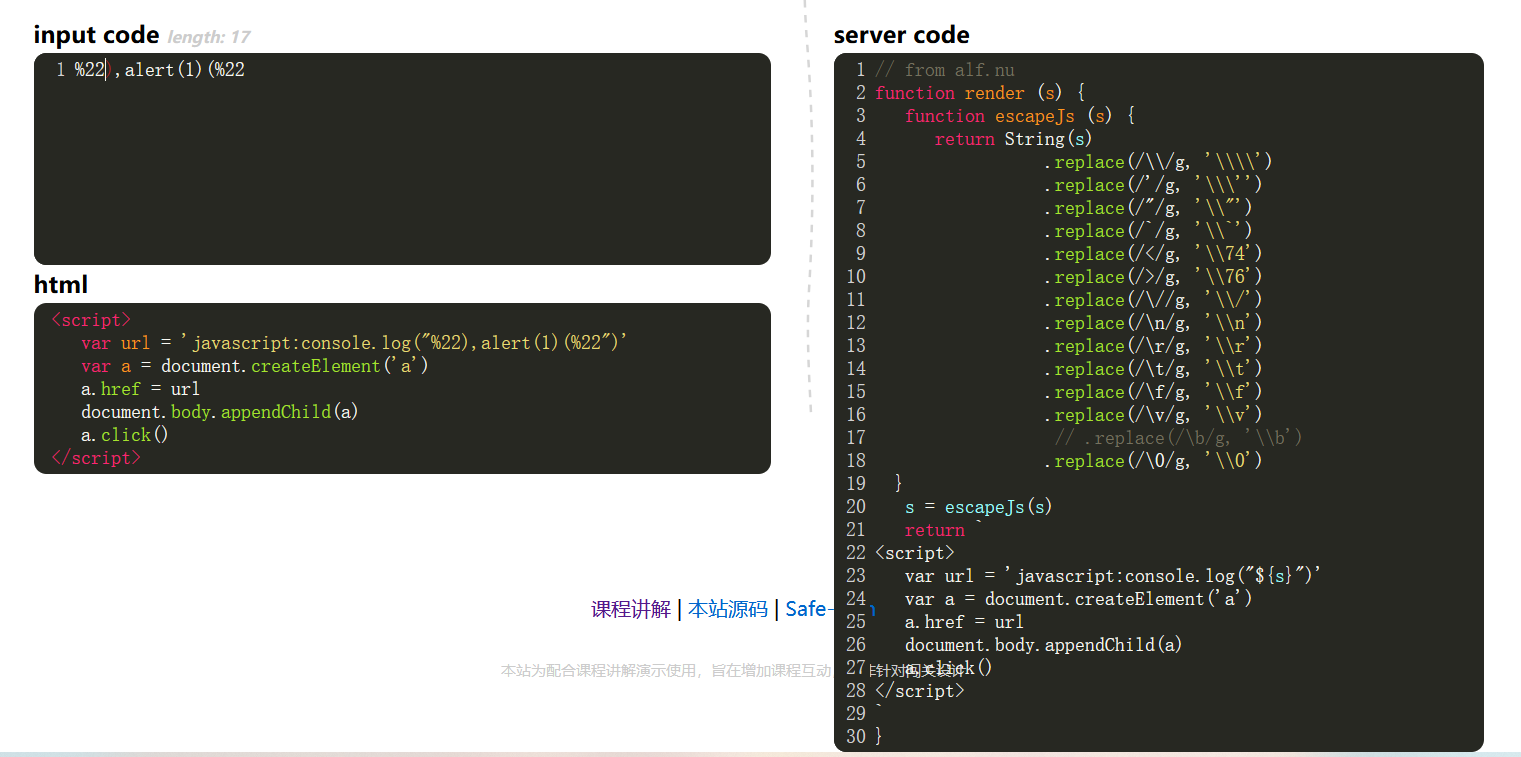Click 's = escapeJs(s)' line

coord(979,507)
